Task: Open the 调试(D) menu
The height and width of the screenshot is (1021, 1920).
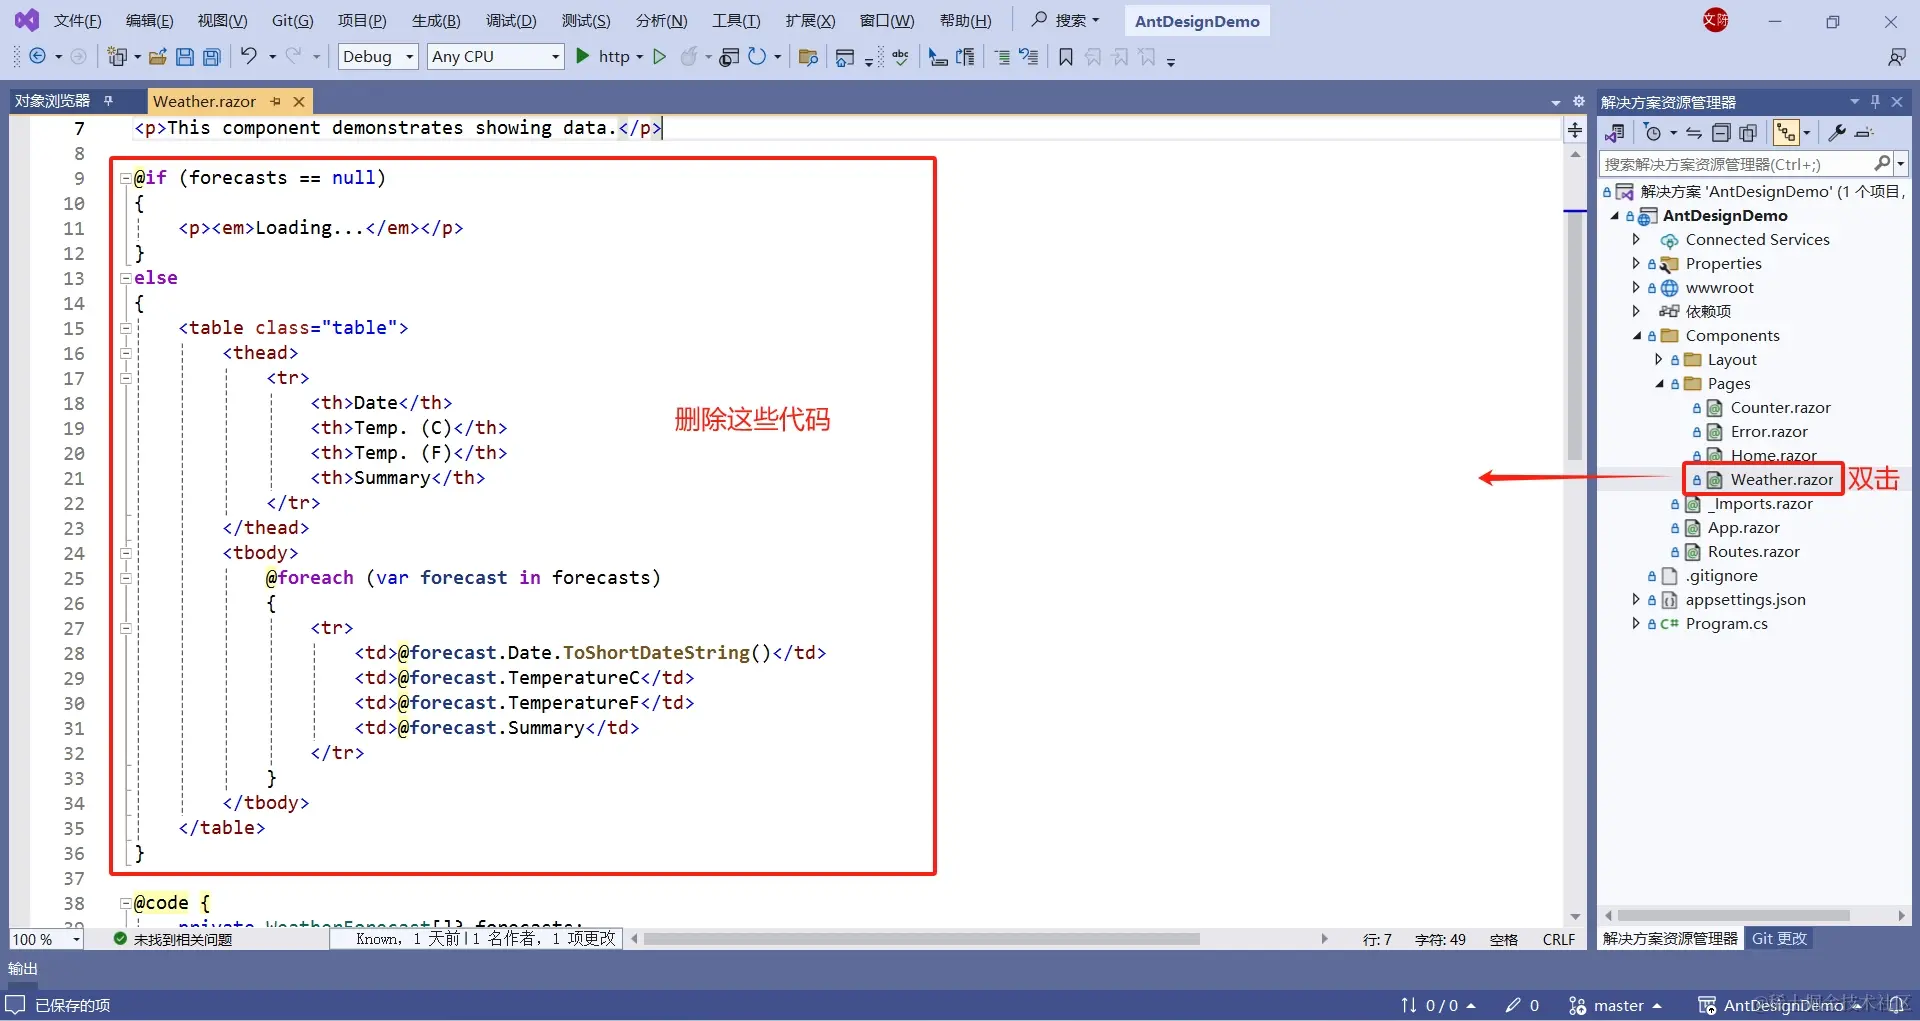Action: 511,21
